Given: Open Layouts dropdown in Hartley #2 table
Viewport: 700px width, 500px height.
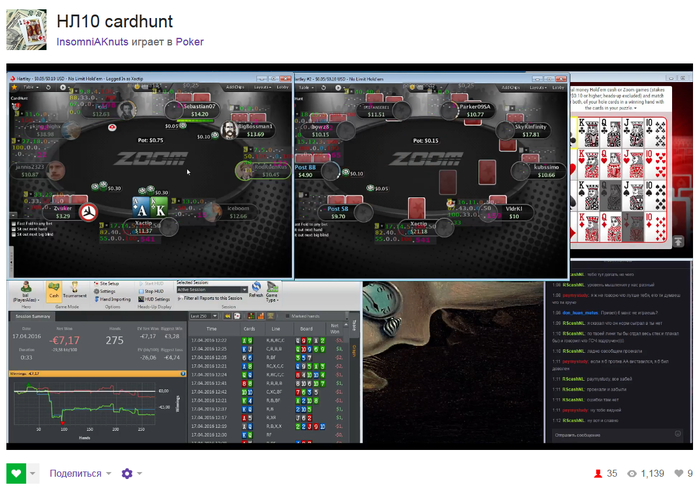Looking at the screenshot, I should click(x=538, y=88).
